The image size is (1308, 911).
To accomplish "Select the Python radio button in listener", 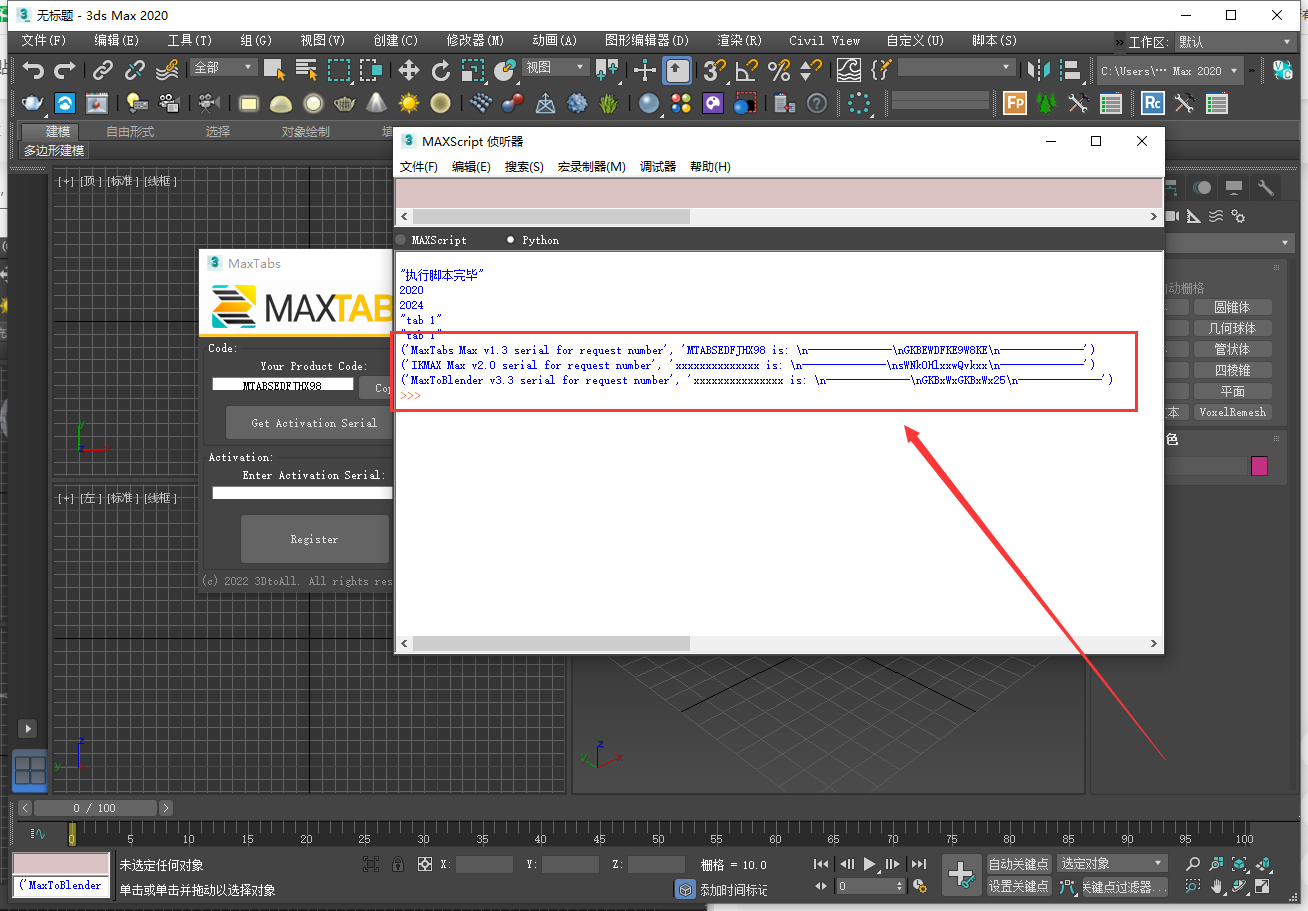I will tap(511, 240).
